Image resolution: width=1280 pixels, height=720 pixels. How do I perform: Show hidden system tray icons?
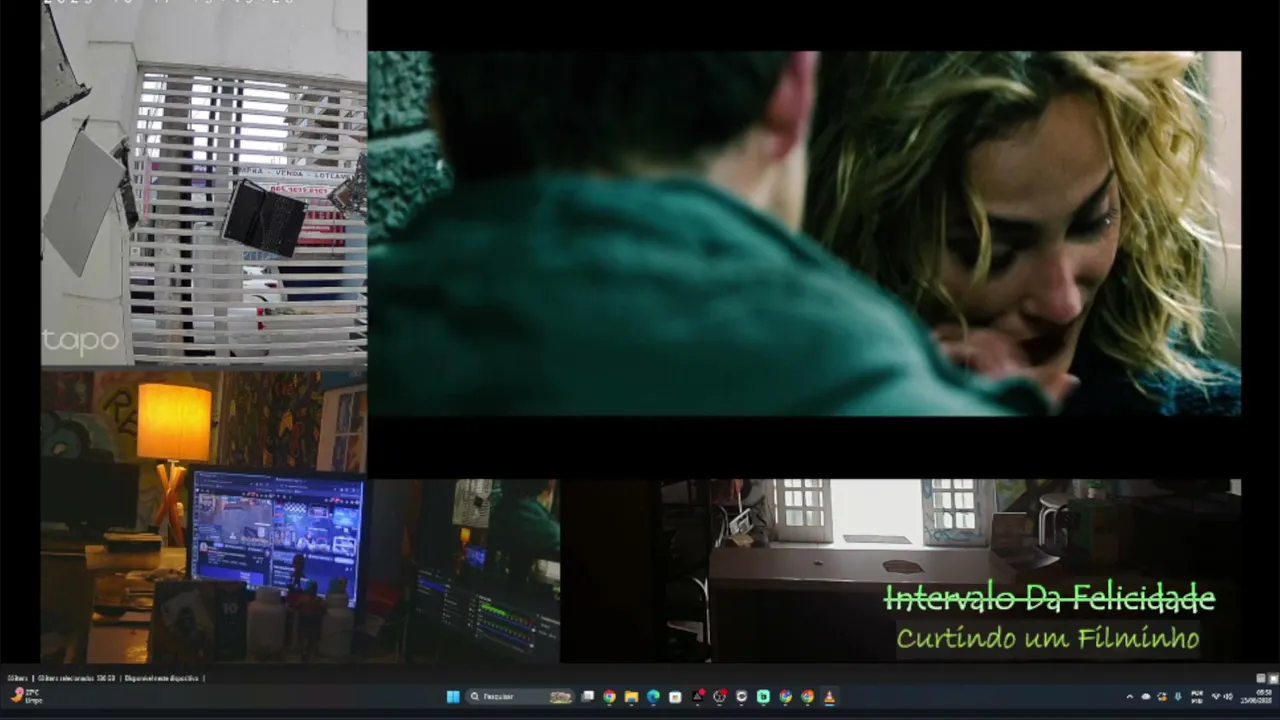[x=1130, y=697]
